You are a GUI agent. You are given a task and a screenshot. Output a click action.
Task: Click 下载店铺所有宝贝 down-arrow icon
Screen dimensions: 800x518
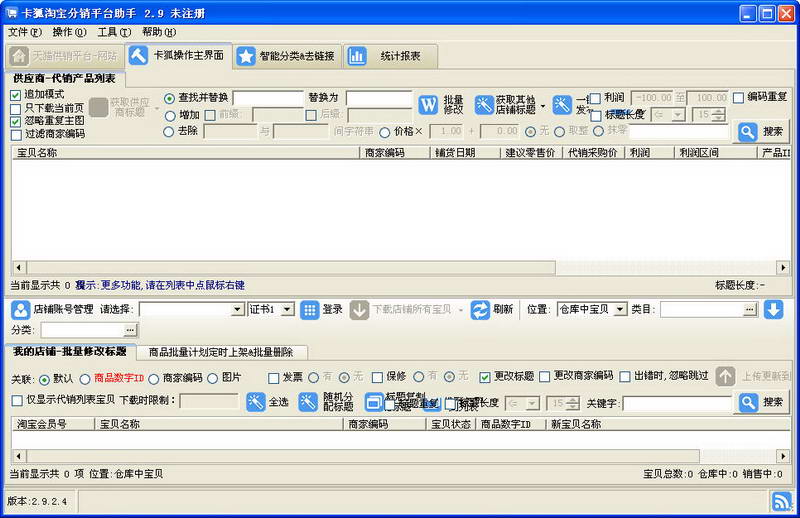(359, 310)
